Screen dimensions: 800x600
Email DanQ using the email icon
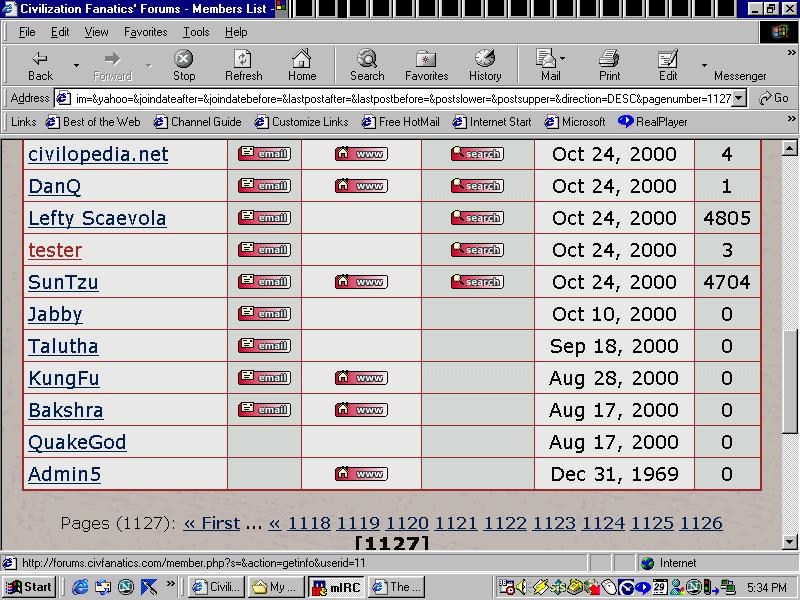(x=264, y=186)
